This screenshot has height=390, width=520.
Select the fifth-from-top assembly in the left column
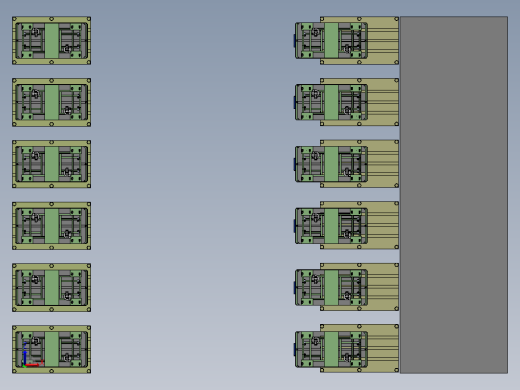(x=52, y=288)
